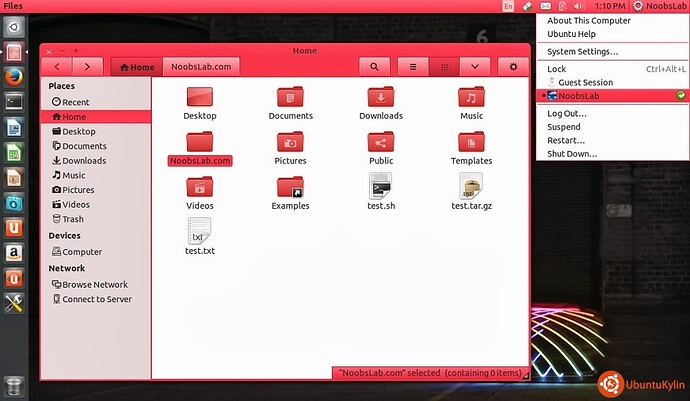Expand the view options dropdown arrow
This screenshot has height=401, width=690.
pyautogui.click(x=475, y=67)
